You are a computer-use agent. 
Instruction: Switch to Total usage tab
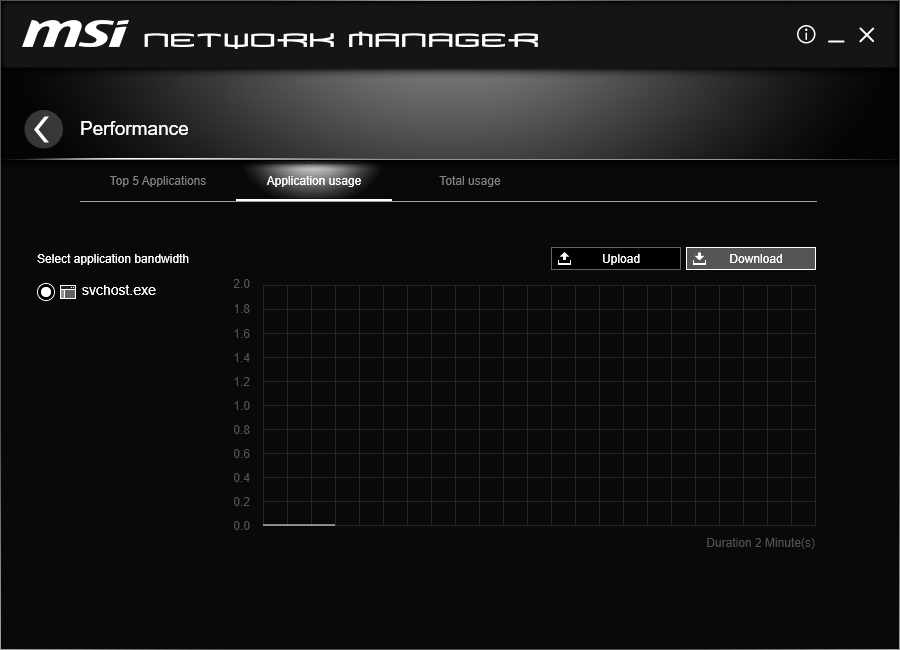(470, 181)
